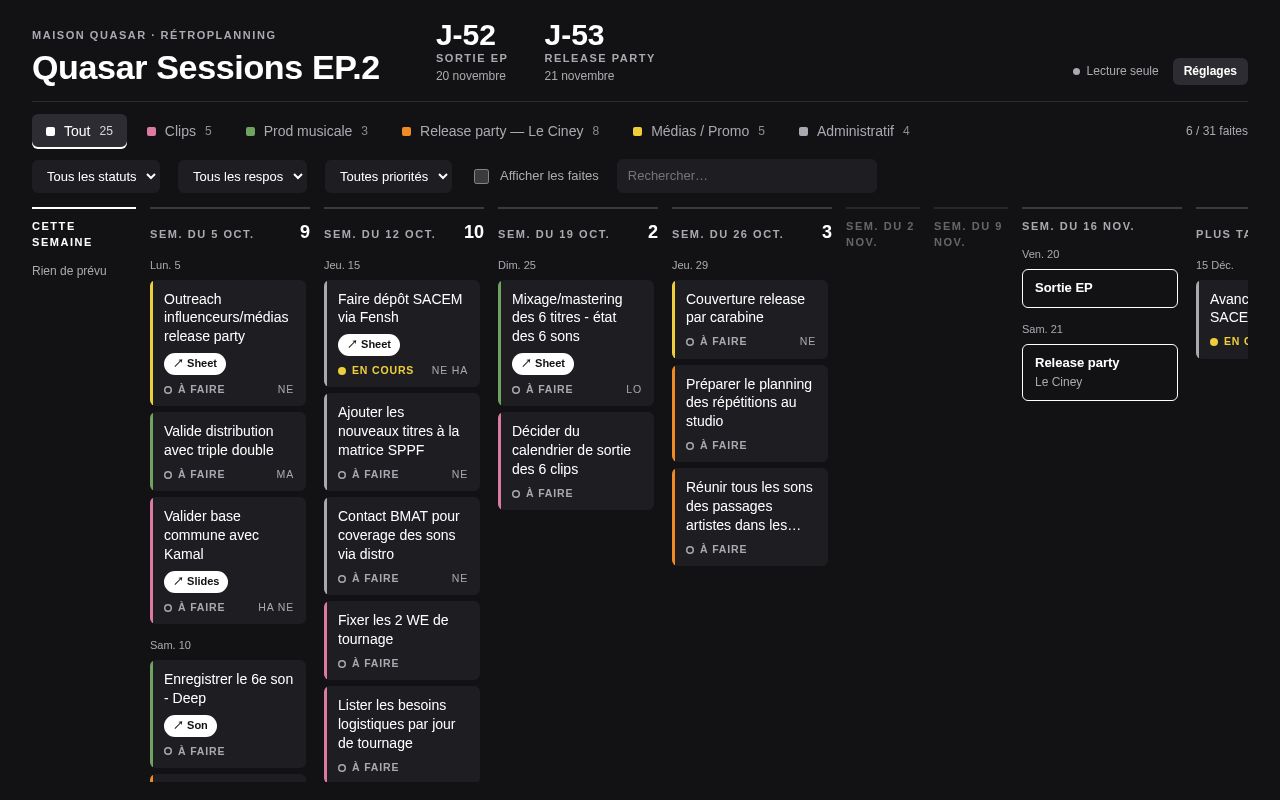
Task: Click status circle on Réunir tous les sons card
Action: coord(690,550)
